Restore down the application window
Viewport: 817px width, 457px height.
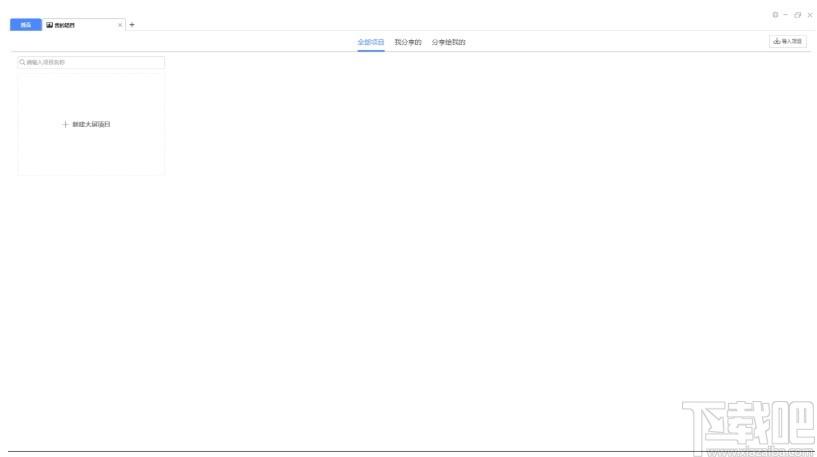[x=797, y=15]
